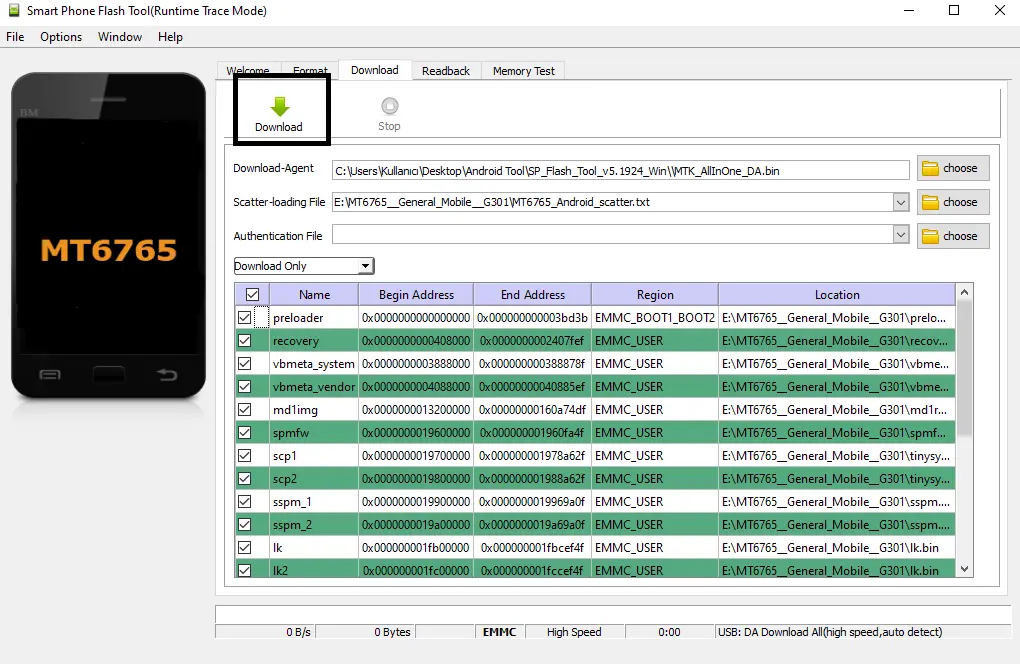The height and width of the screenshot is (664, 1020).
Task: Click the MT6765 phone preview image
Action: (x=108, y=235)
